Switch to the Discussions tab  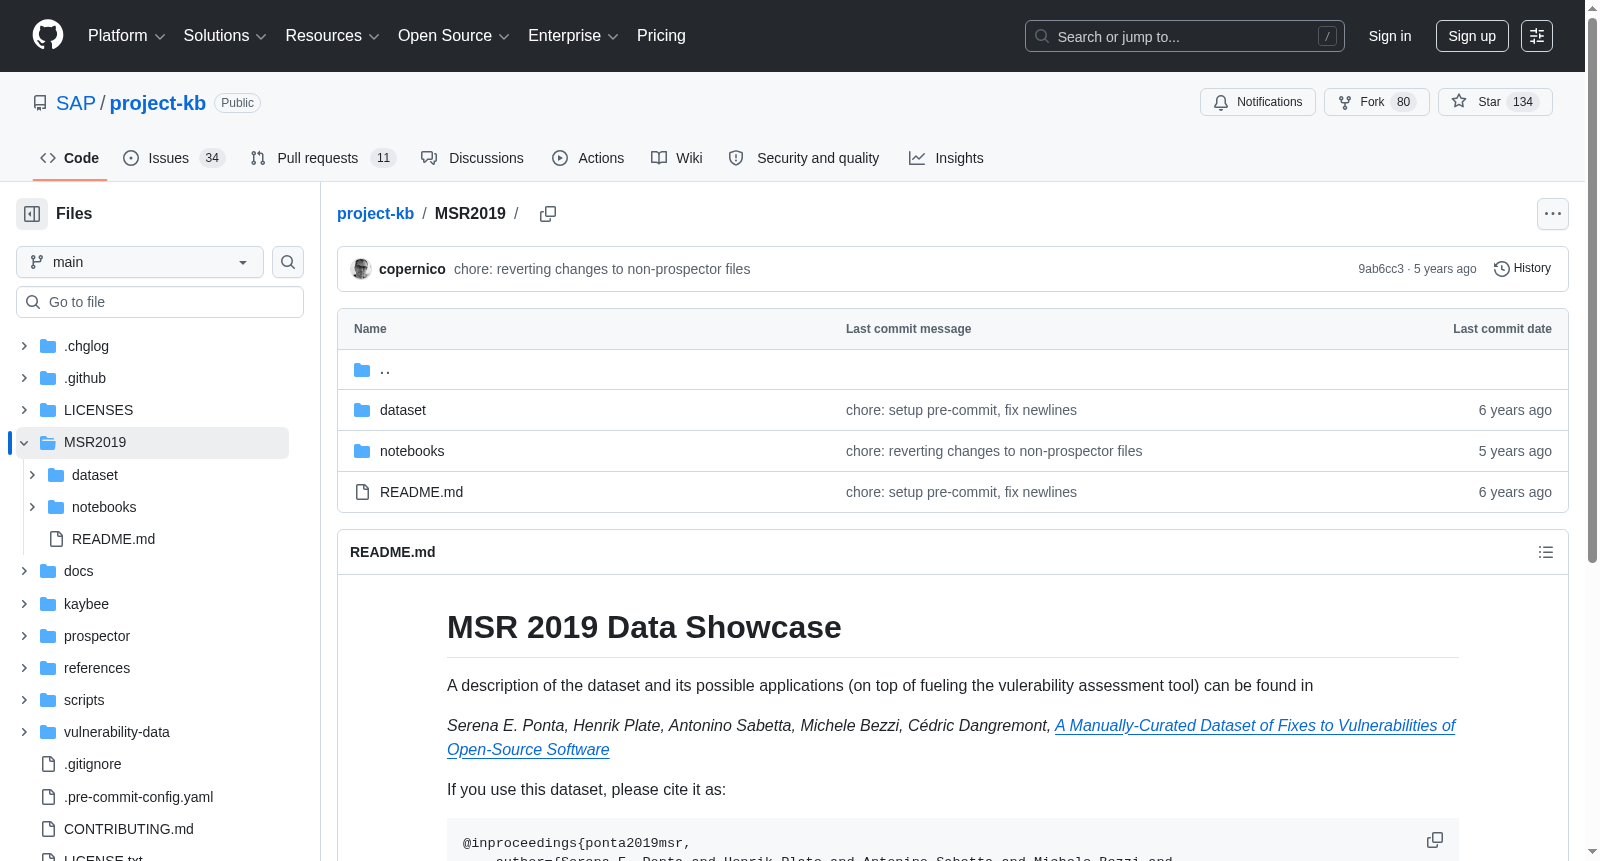[472, 158]
